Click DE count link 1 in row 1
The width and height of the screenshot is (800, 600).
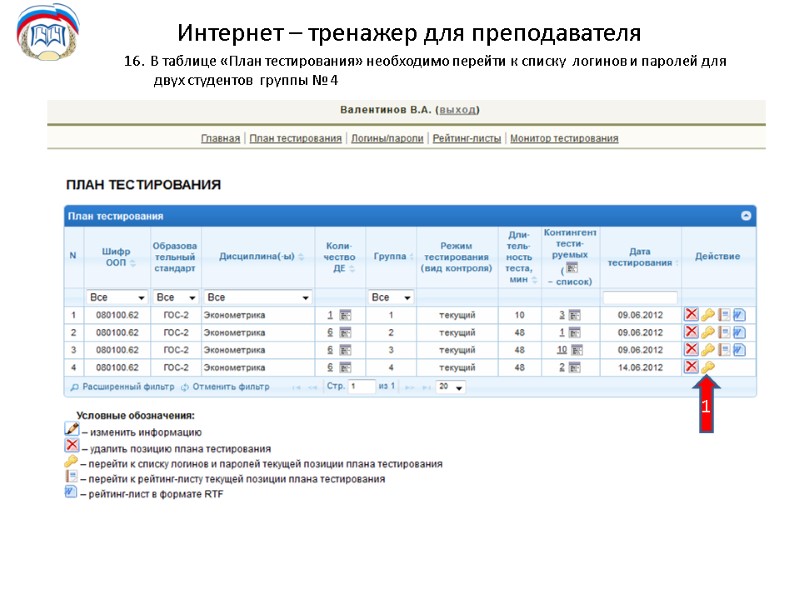330,315
